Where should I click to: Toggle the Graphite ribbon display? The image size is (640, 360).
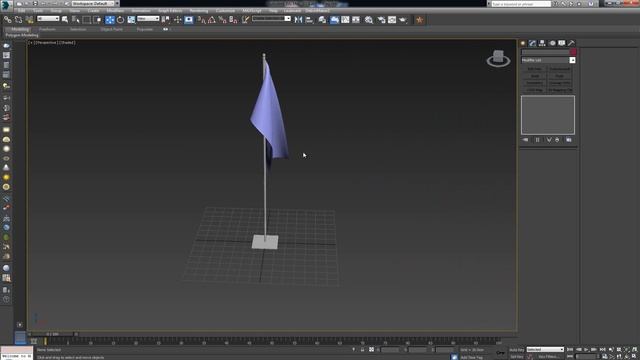pyautogui.click(x=334, y=20)
